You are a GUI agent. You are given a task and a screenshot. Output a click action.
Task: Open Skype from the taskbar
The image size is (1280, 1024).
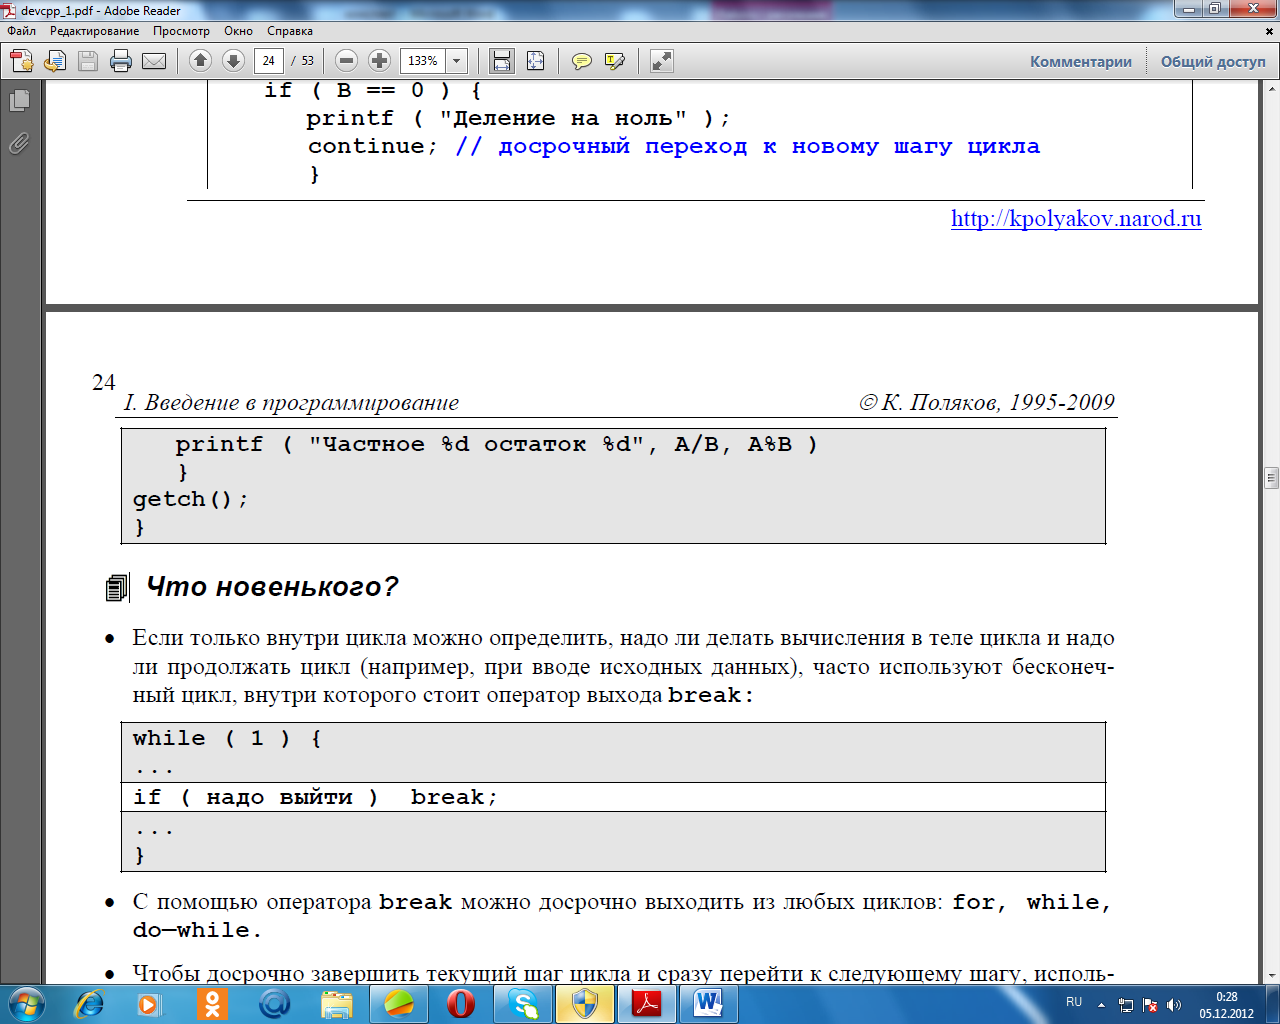(523, 1004)
